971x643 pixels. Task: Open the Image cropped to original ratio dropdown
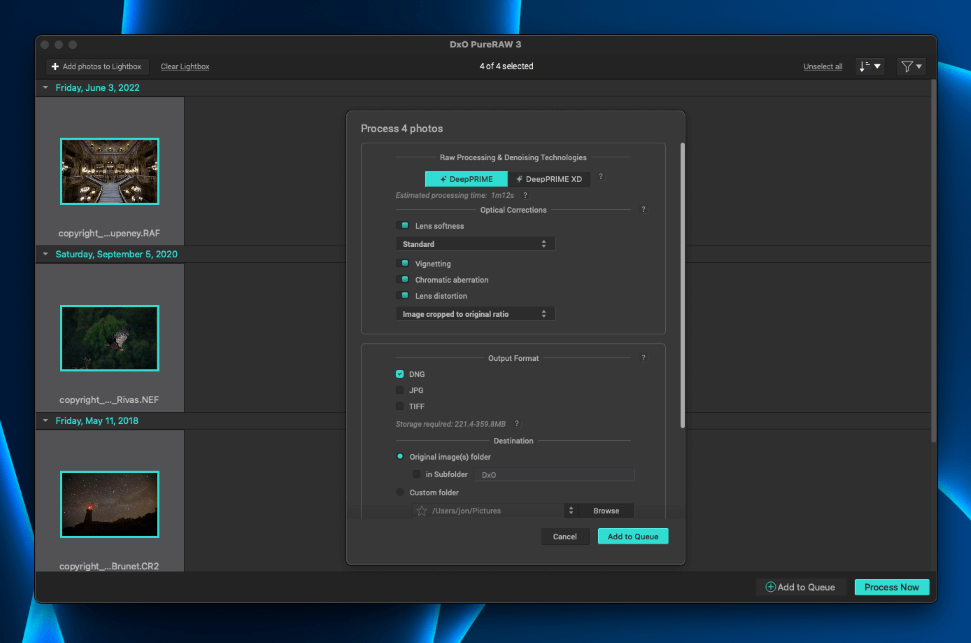click(x=475, y=314)
